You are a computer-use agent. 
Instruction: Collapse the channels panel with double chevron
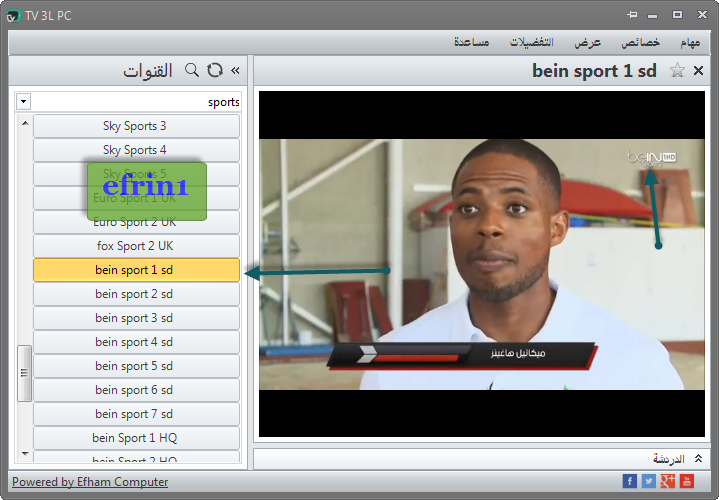235,71
